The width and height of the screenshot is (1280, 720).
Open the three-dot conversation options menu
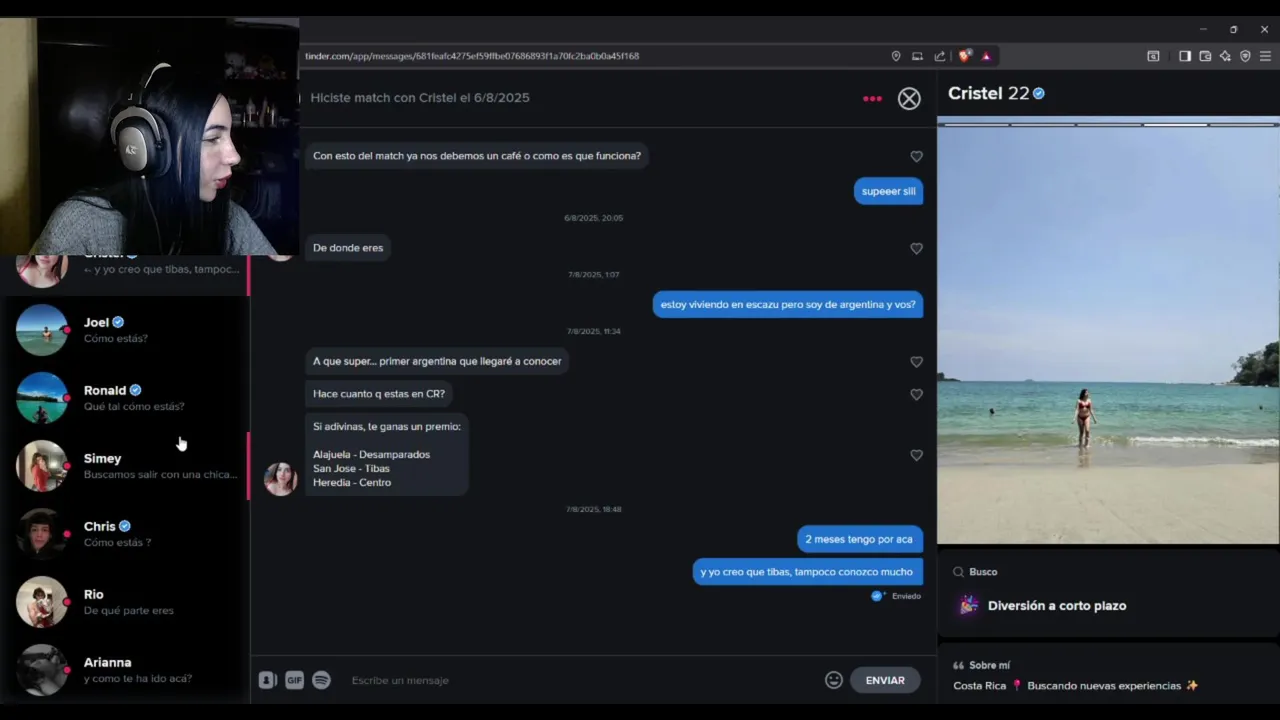click(872, 98)
